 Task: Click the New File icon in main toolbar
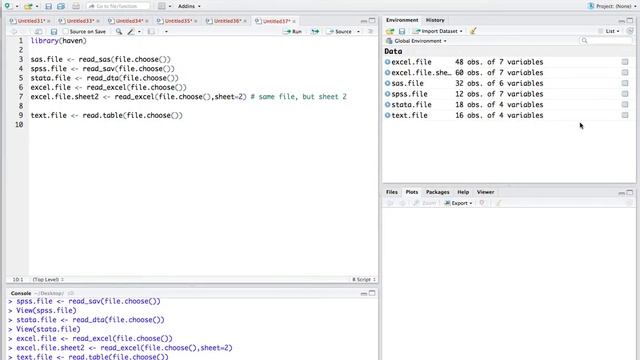coord(8,6)
